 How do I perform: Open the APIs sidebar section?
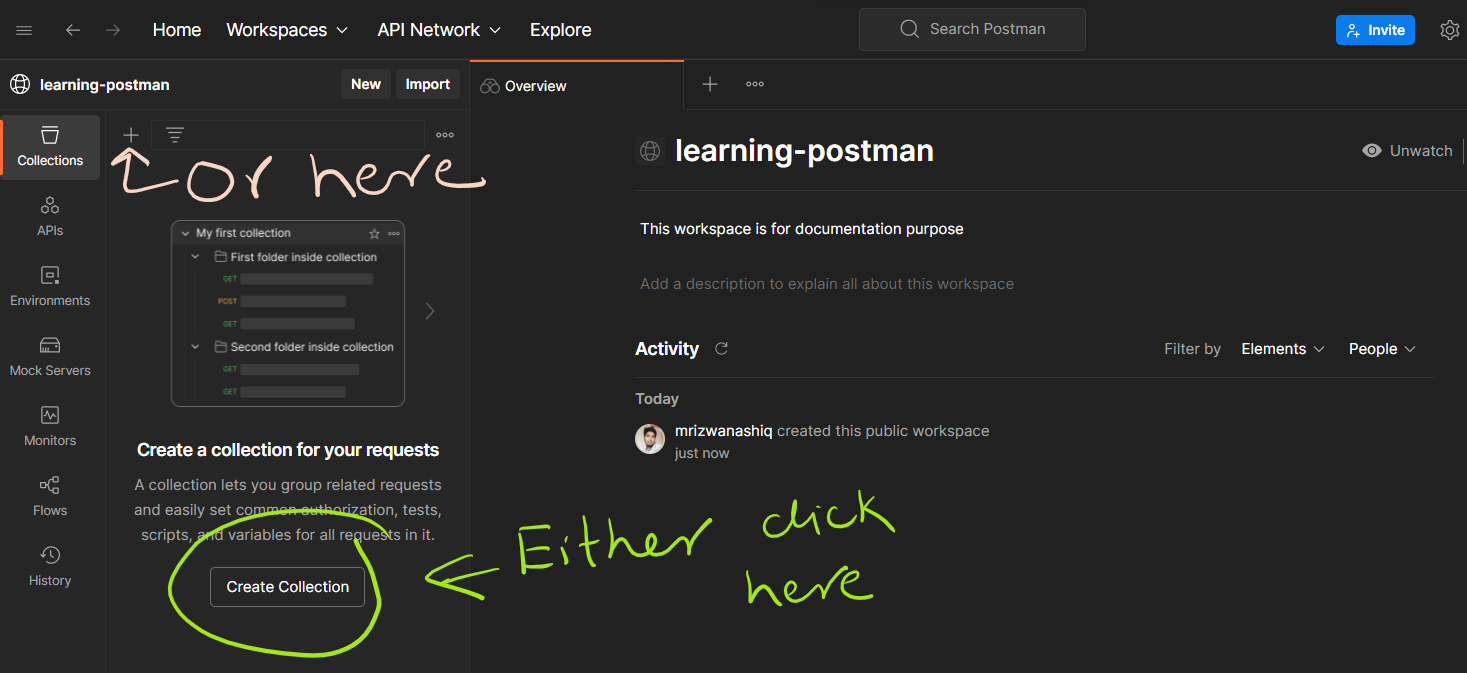tap(50, 216)
